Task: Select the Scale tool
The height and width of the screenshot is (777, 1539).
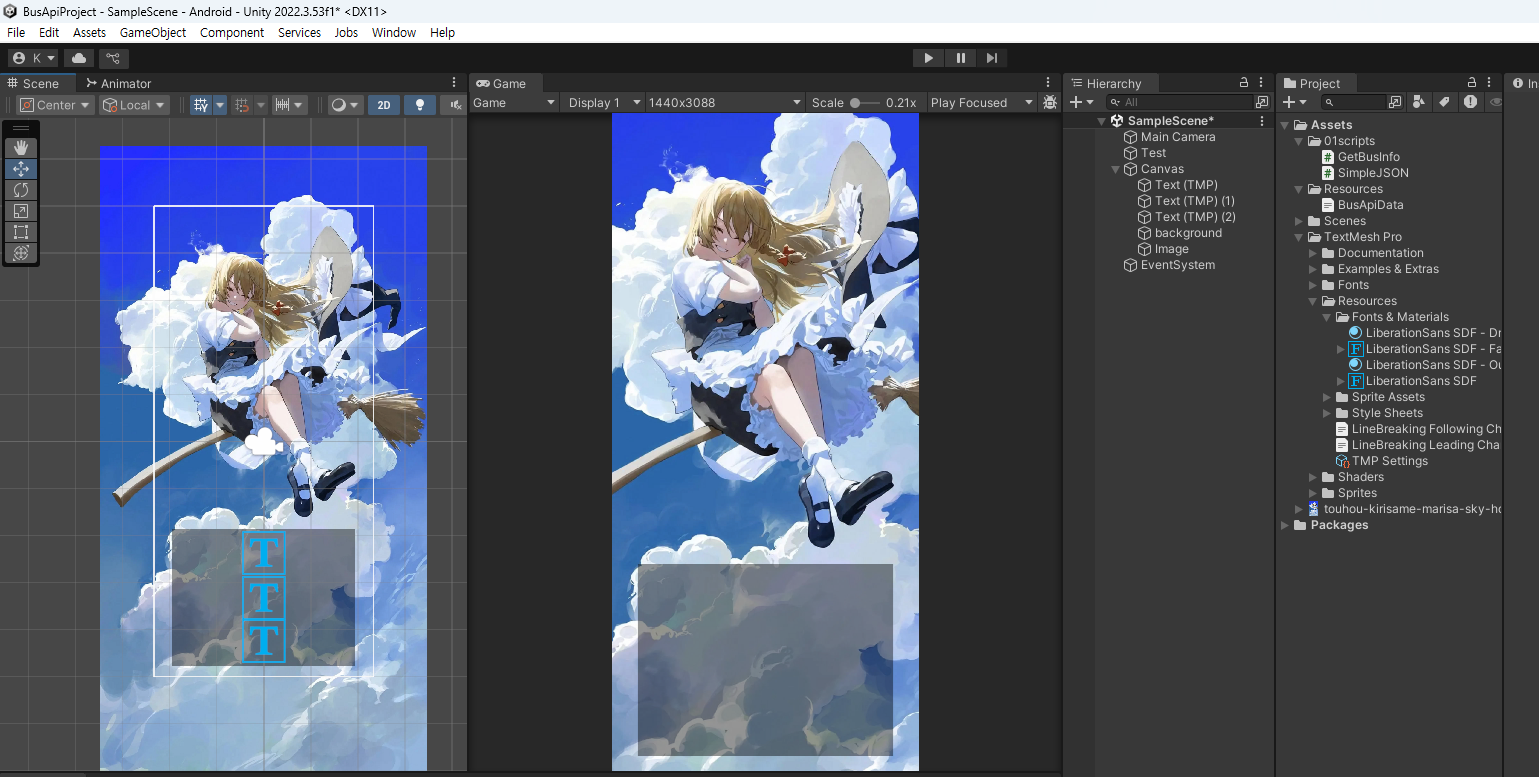Action: coord(21,211)
